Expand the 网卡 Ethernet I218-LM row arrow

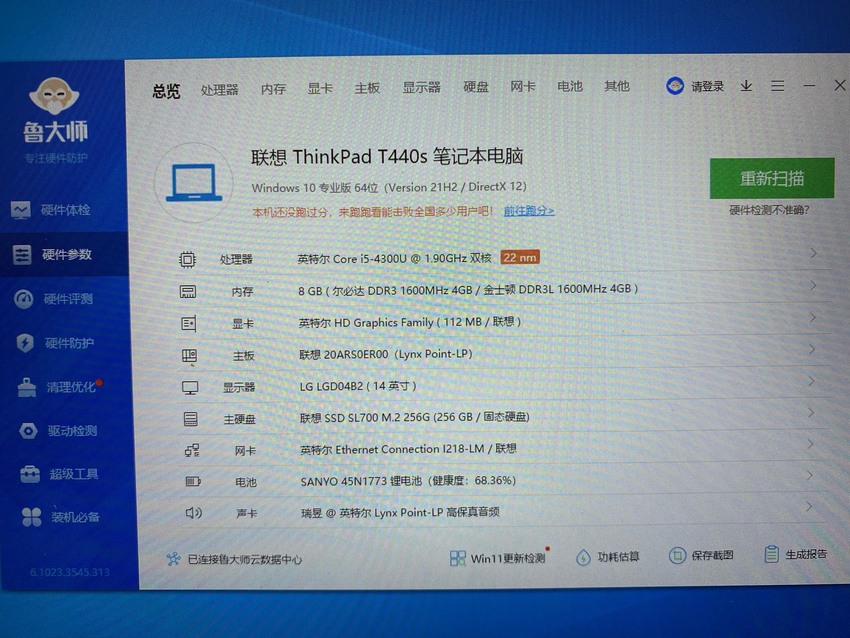[810, 444]
